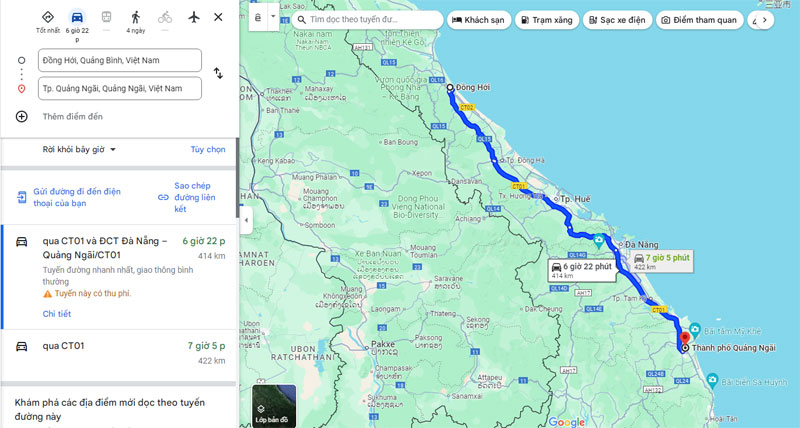Image resolution: width=800 pixels, height=428 pixels.
Task: Select the driving travel mode icon
Action: pos(77,17)
